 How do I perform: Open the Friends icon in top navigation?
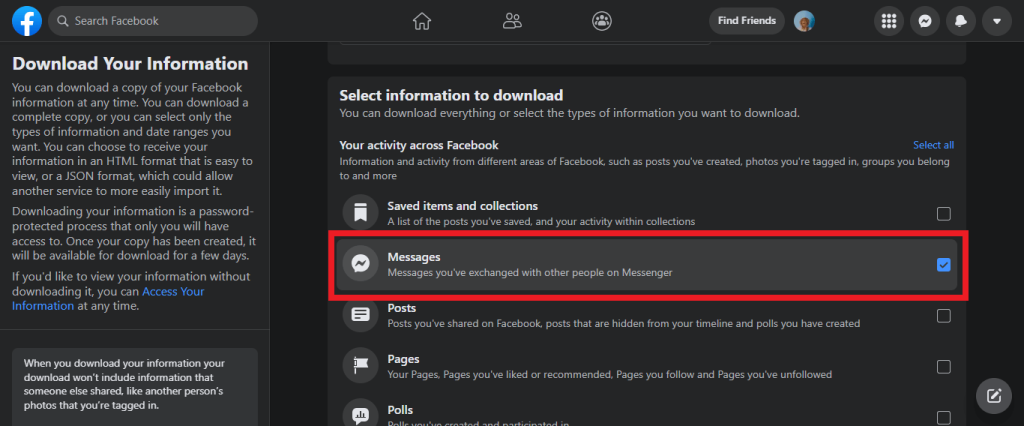[x=513, y=21]
